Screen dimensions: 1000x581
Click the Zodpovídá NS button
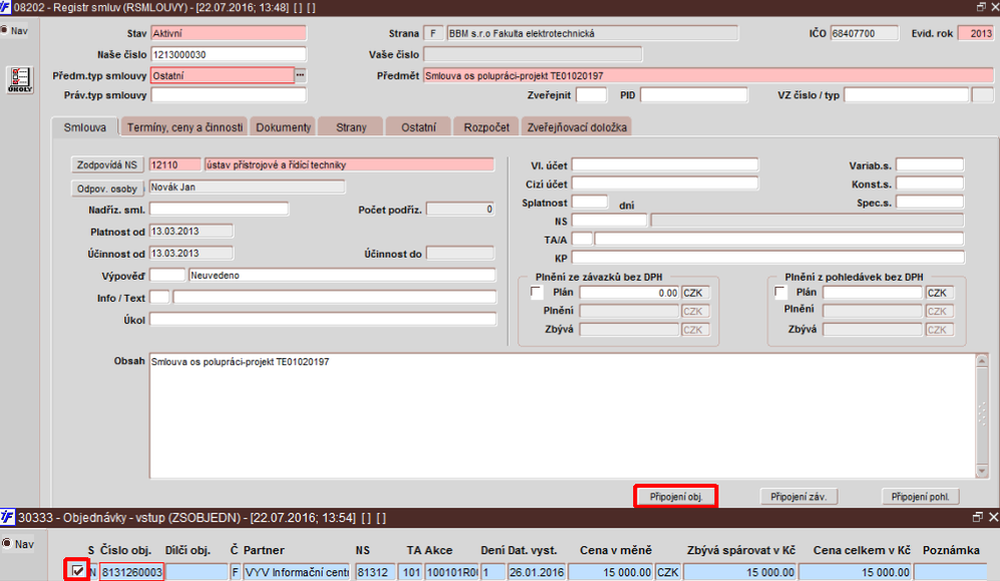107,165
